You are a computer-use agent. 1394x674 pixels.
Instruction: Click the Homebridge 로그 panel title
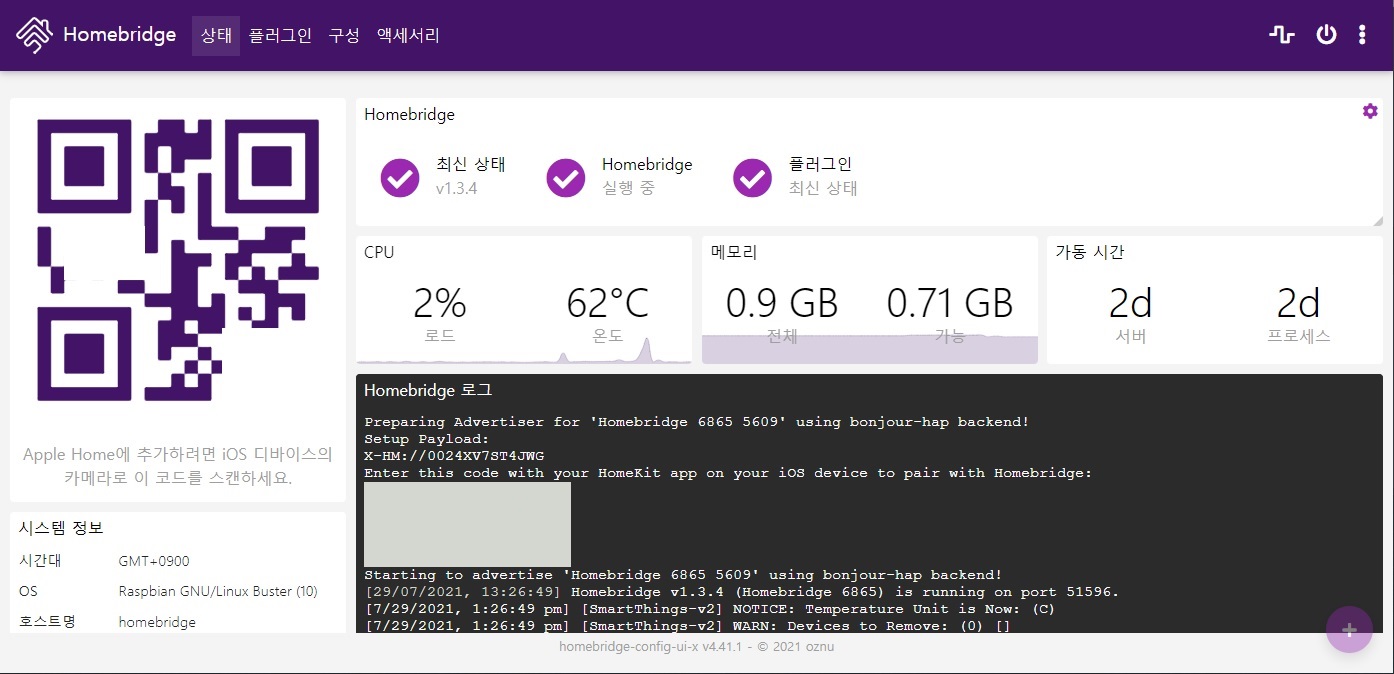[x=428, y=390]
